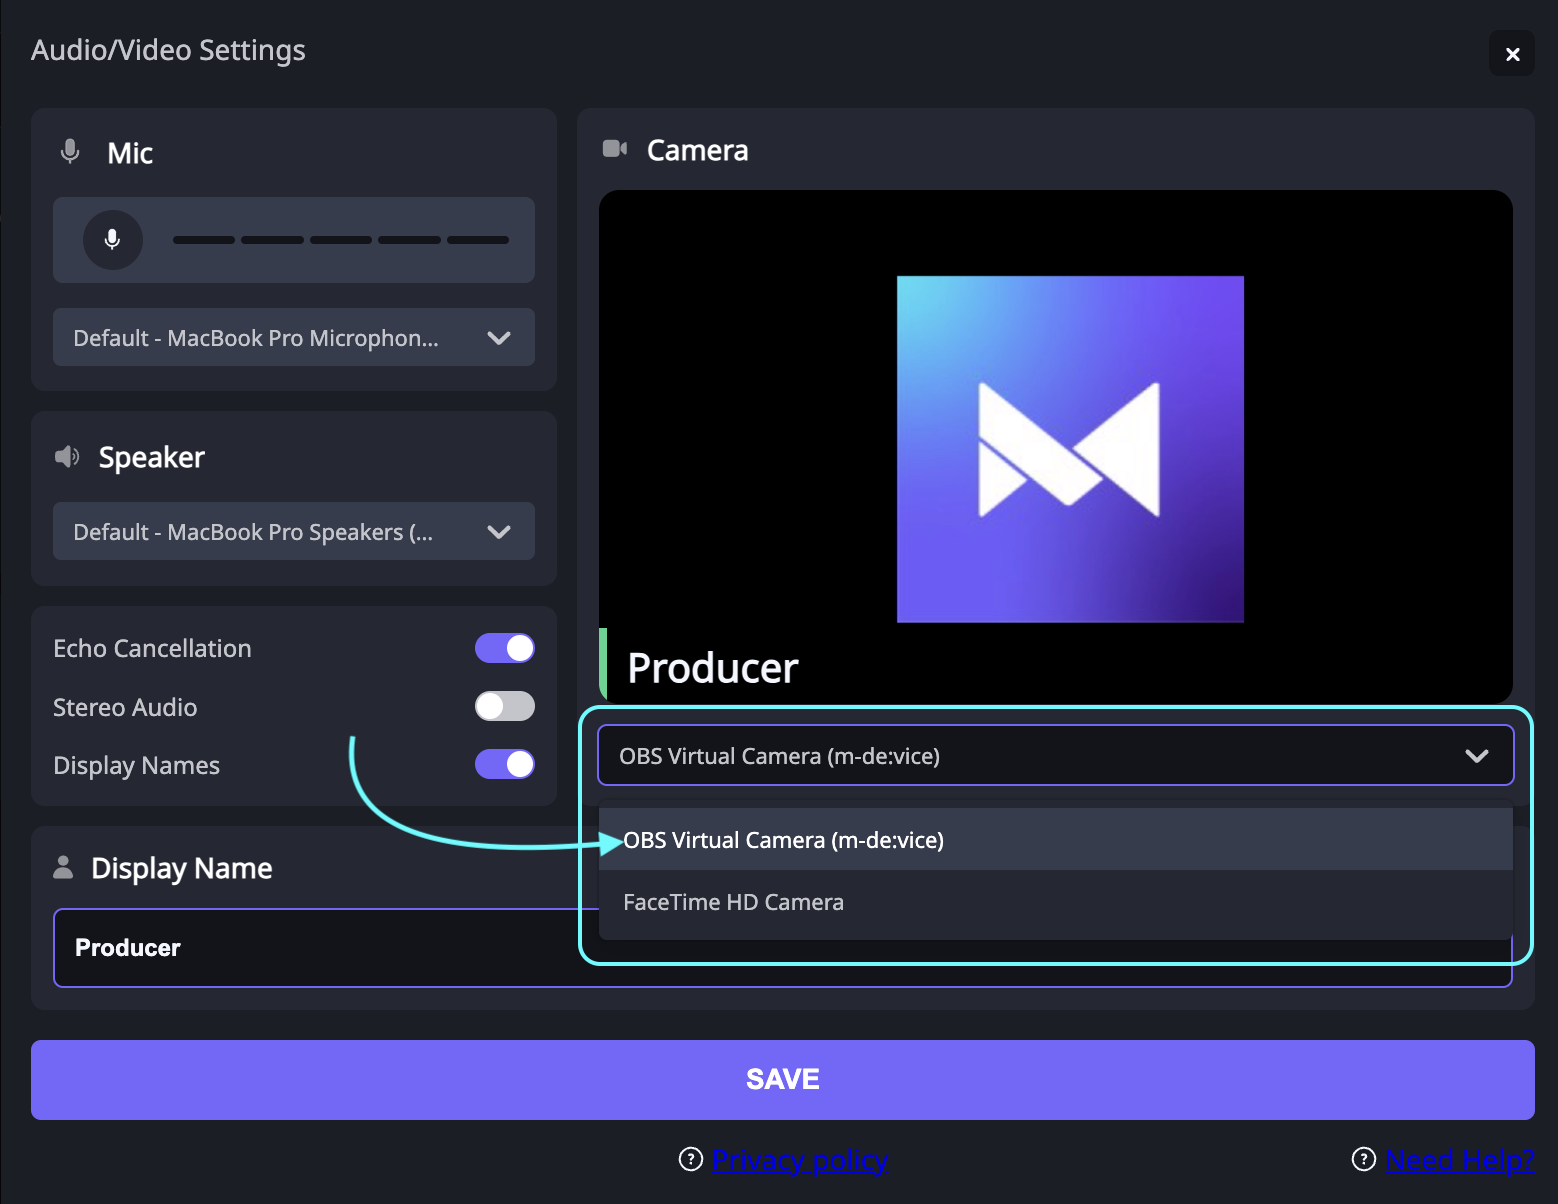Close the Audio/Video Settings dialog
The width and height of the screenshot is (1558, 1204).
tap(1512, 53)
